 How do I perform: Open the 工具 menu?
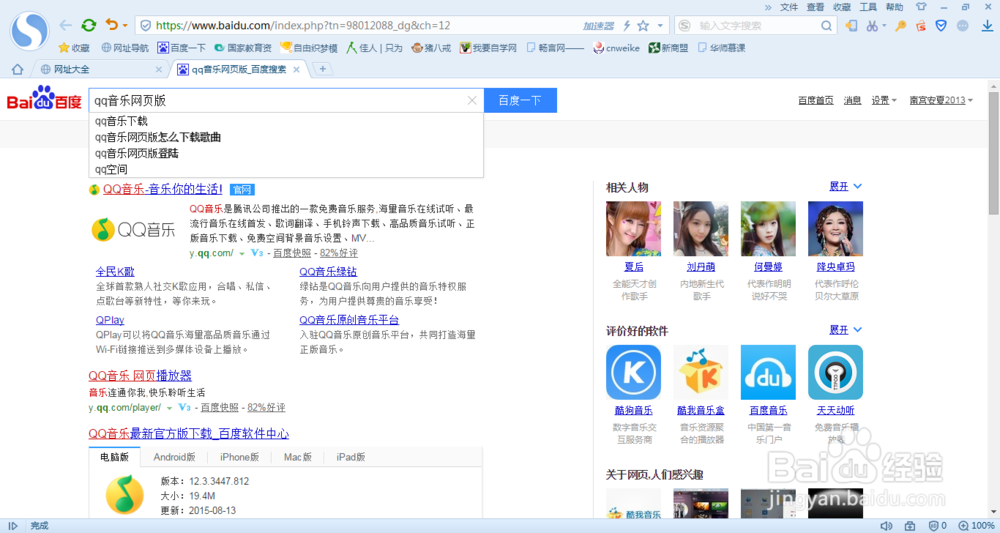tap(868, 7)
